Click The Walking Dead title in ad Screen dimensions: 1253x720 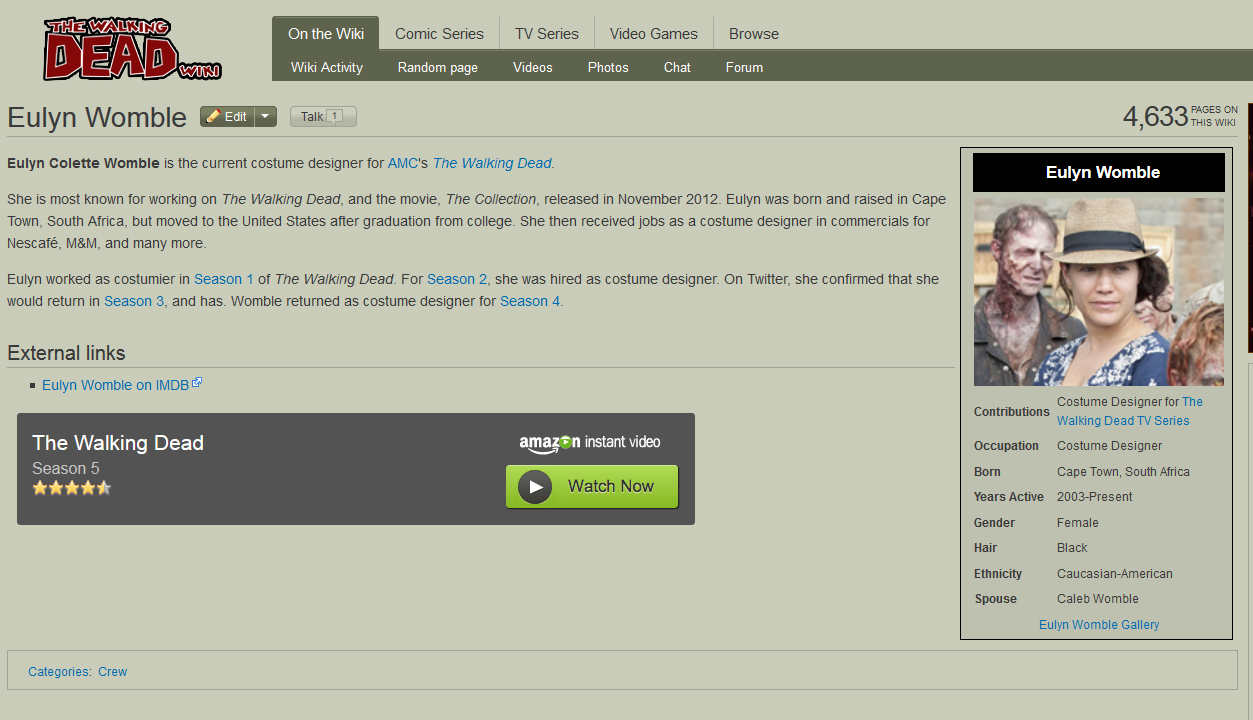click(118, 443)
